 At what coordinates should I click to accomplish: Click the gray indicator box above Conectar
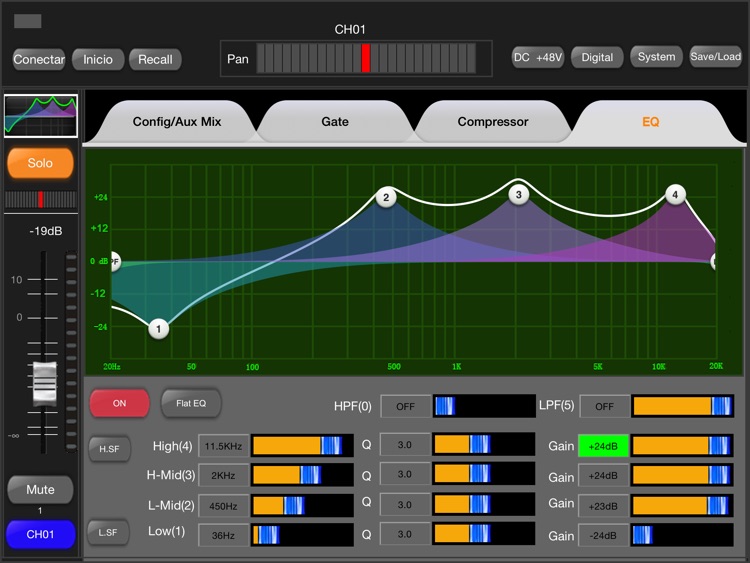pyautogui.click(x=28, y=21)
